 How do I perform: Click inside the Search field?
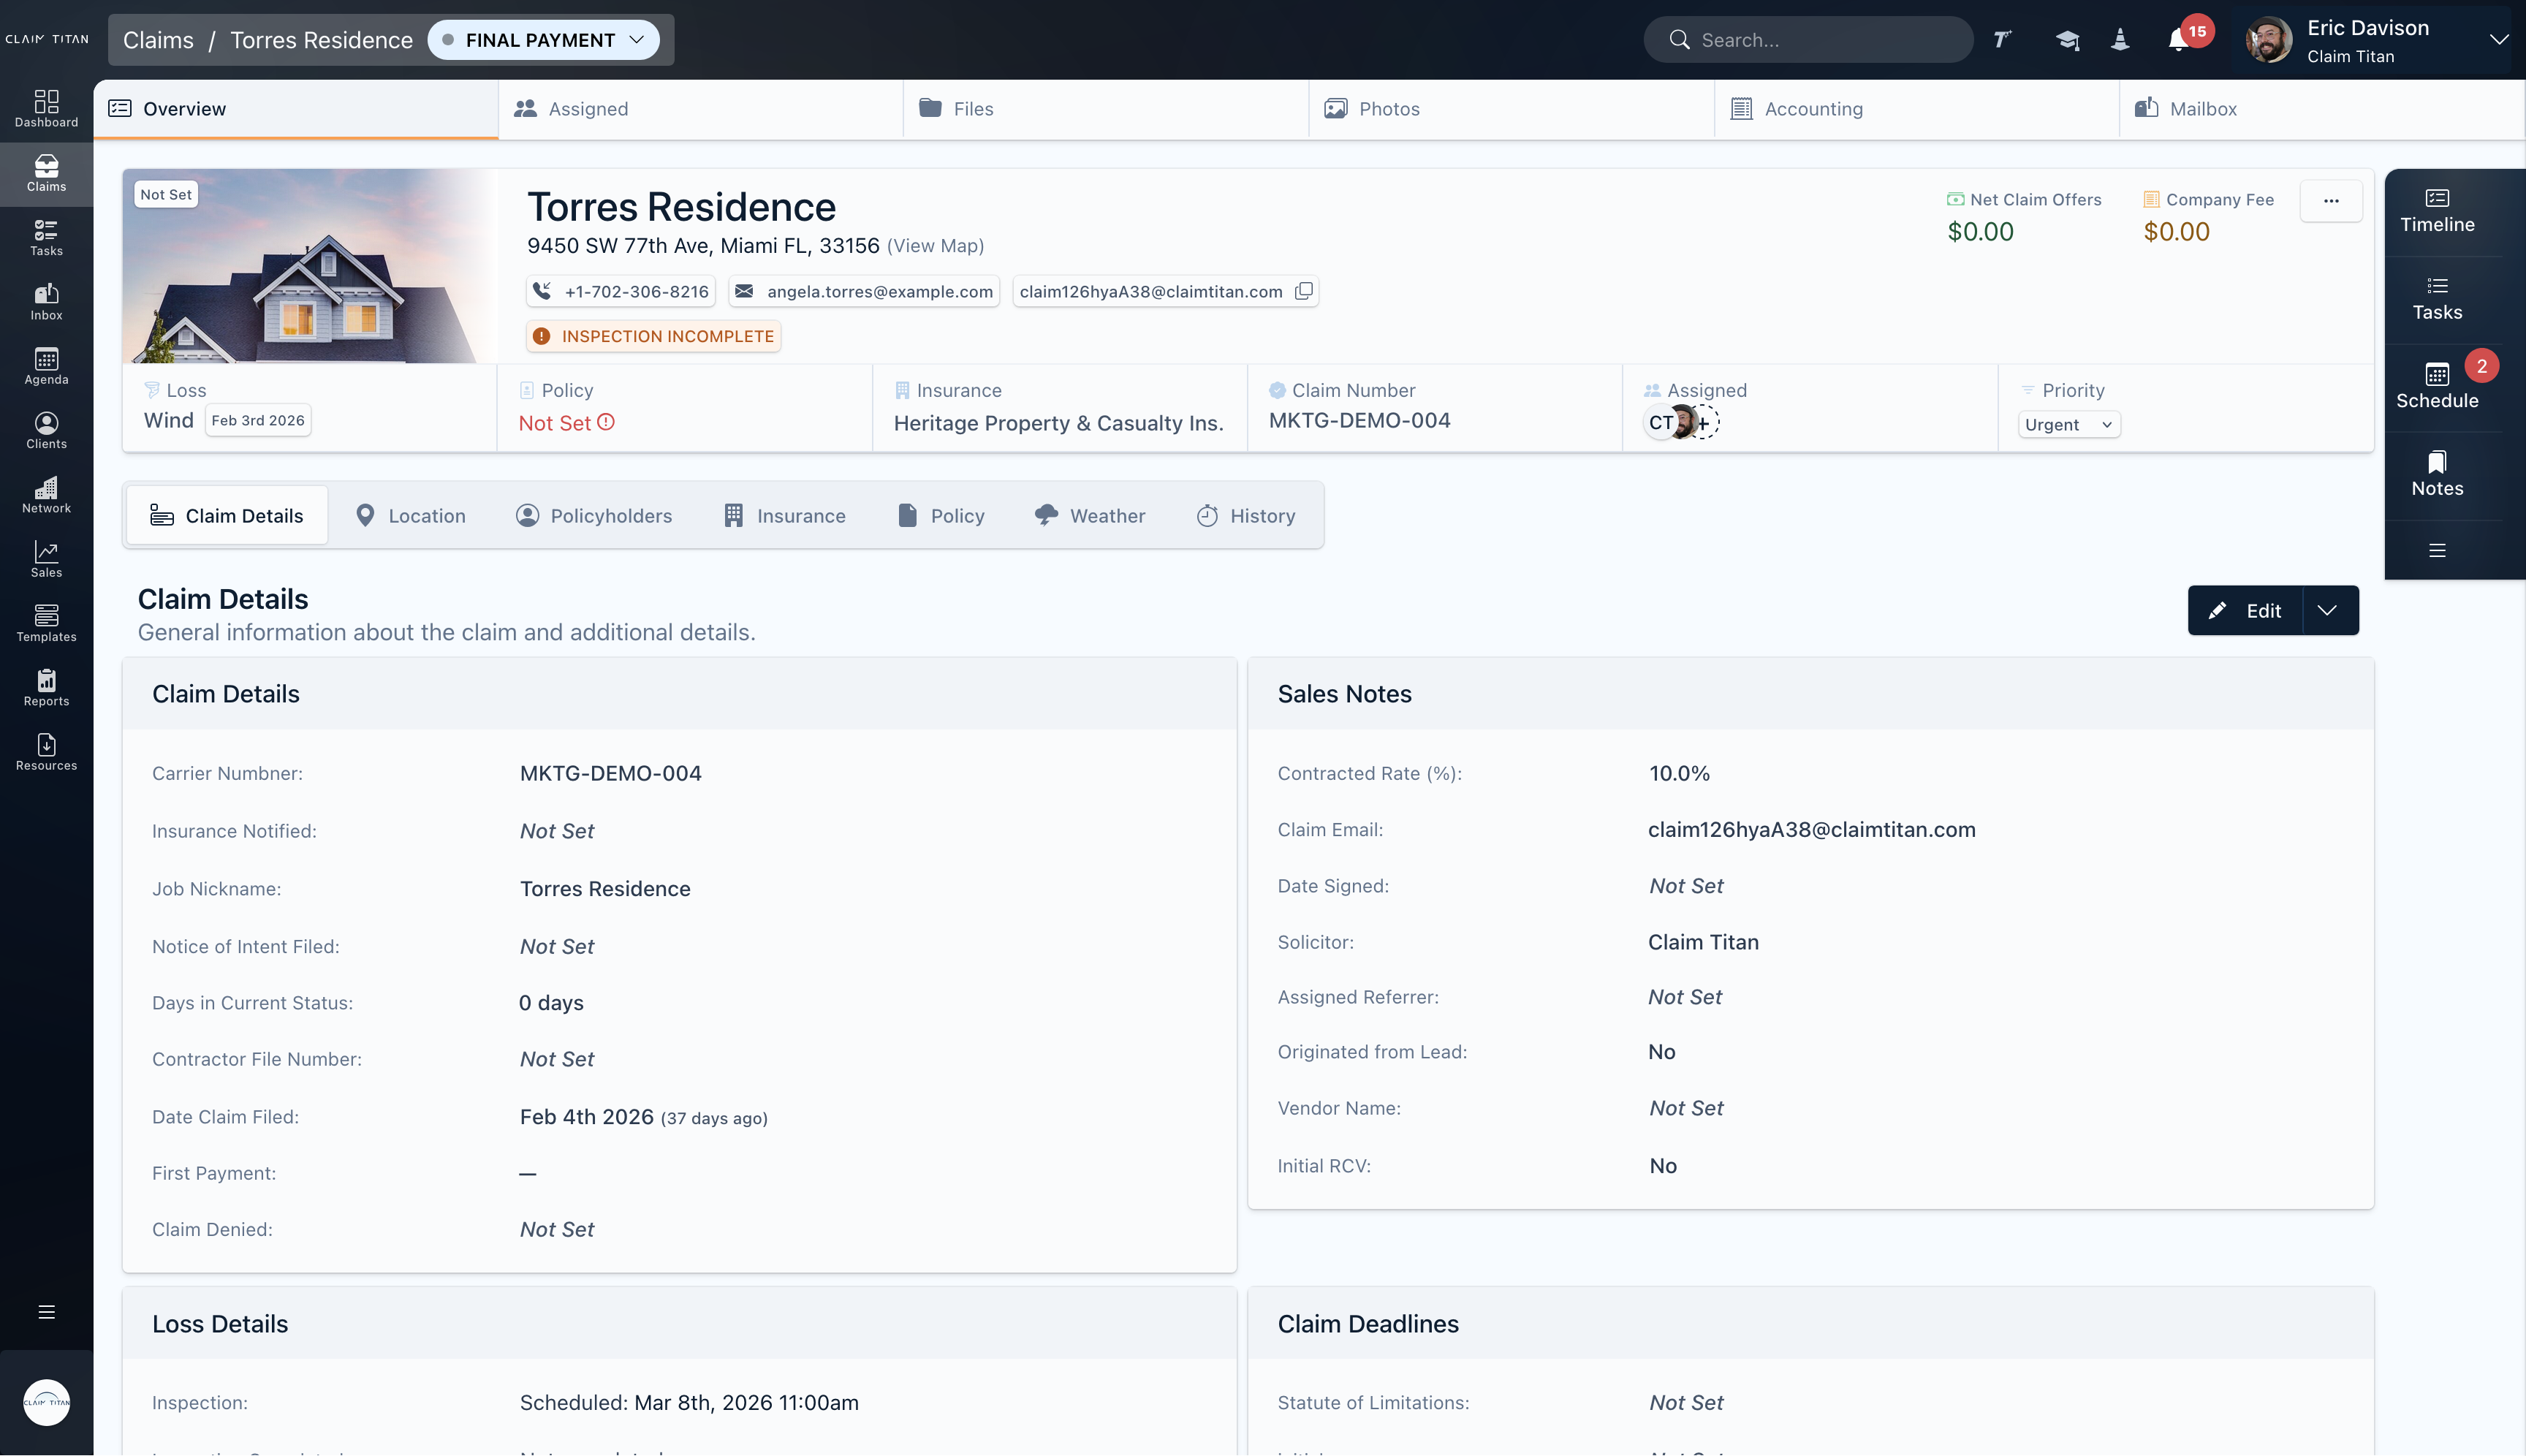[1808, 39]
